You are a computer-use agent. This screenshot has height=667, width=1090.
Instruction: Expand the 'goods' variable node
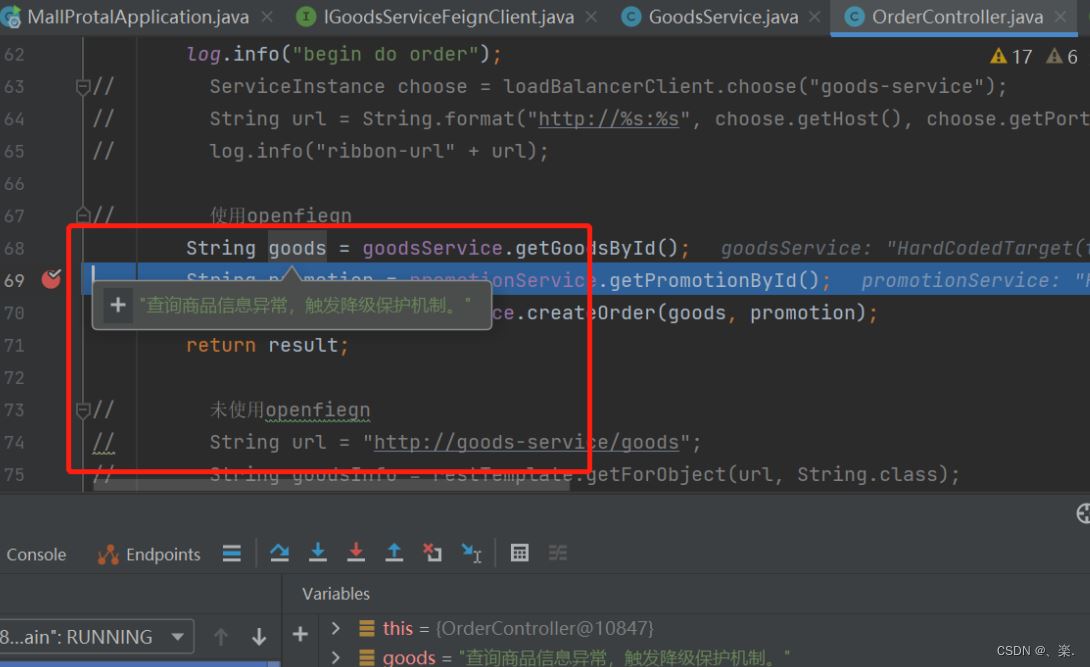coord(336,657)
